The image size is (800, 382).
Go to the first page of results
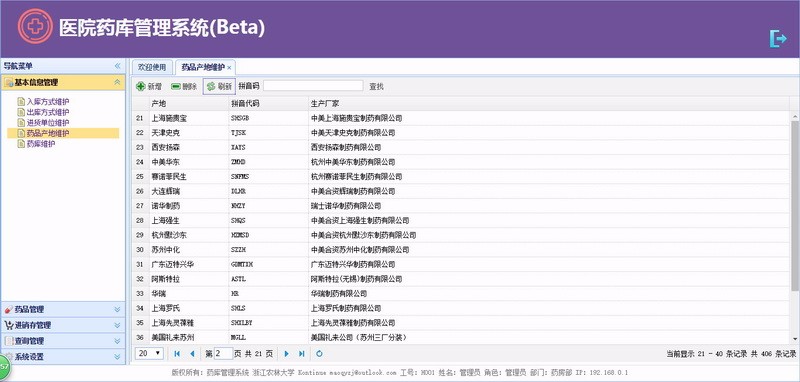click(177, 353)
